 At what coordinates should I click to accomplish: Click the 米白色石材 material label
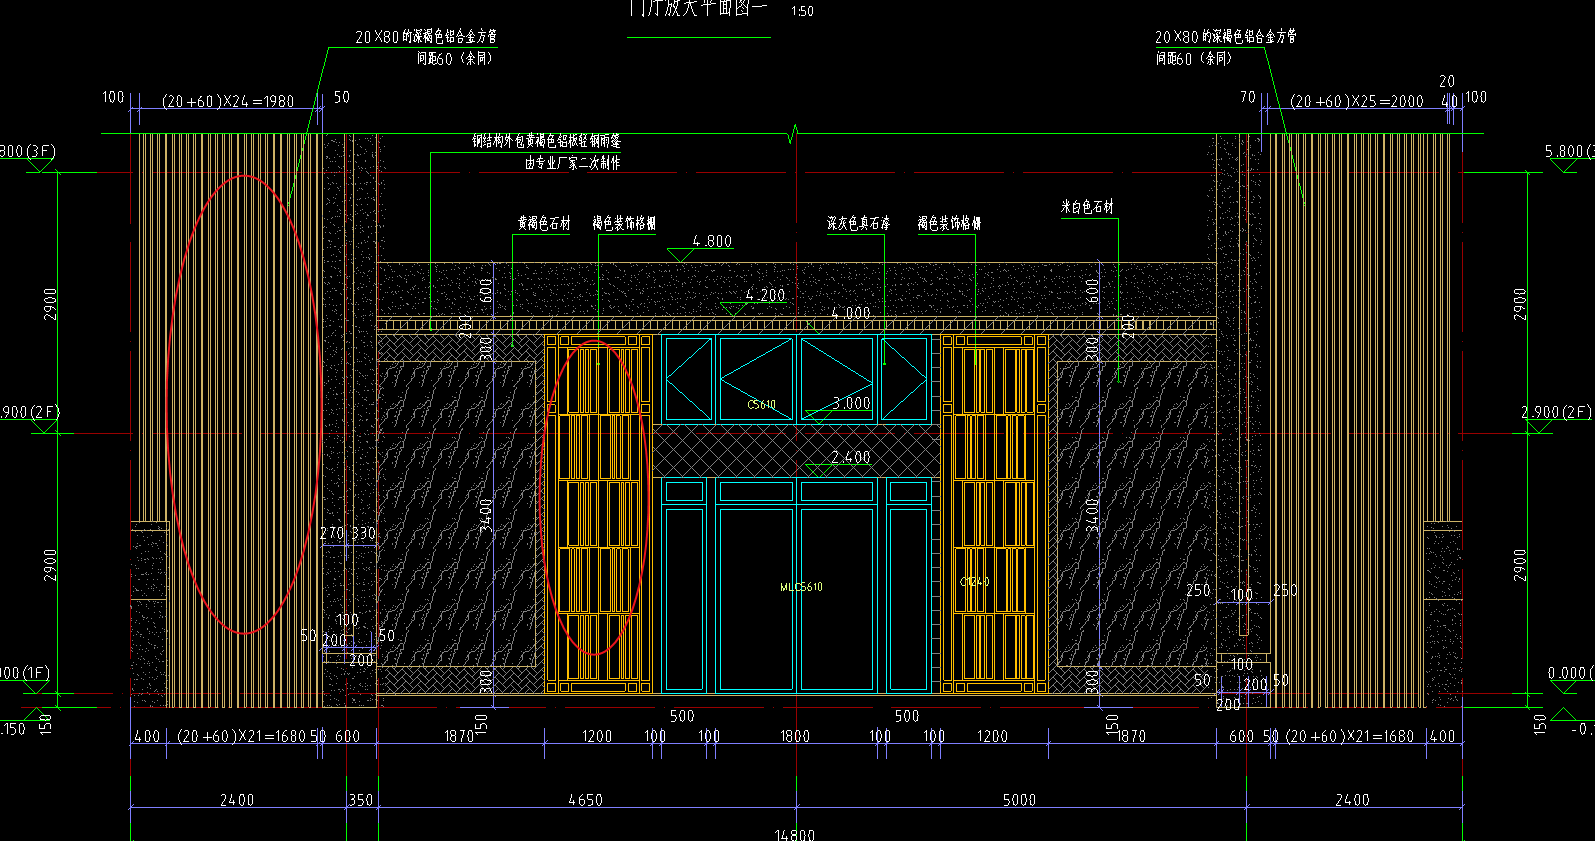(x=1087, y=207)
